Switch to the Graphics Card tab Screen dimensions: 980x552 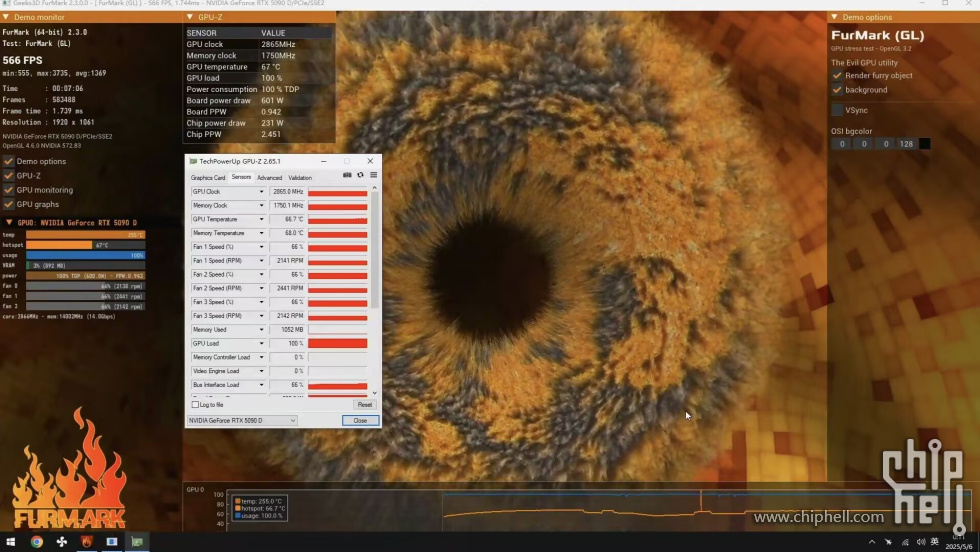208,178
